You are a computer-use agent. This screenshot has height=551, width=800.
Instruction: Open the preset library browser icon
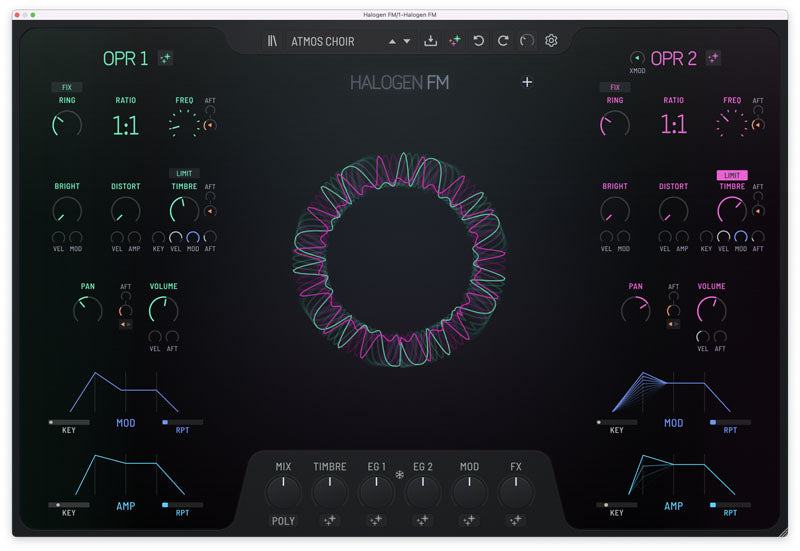point(272,41)
